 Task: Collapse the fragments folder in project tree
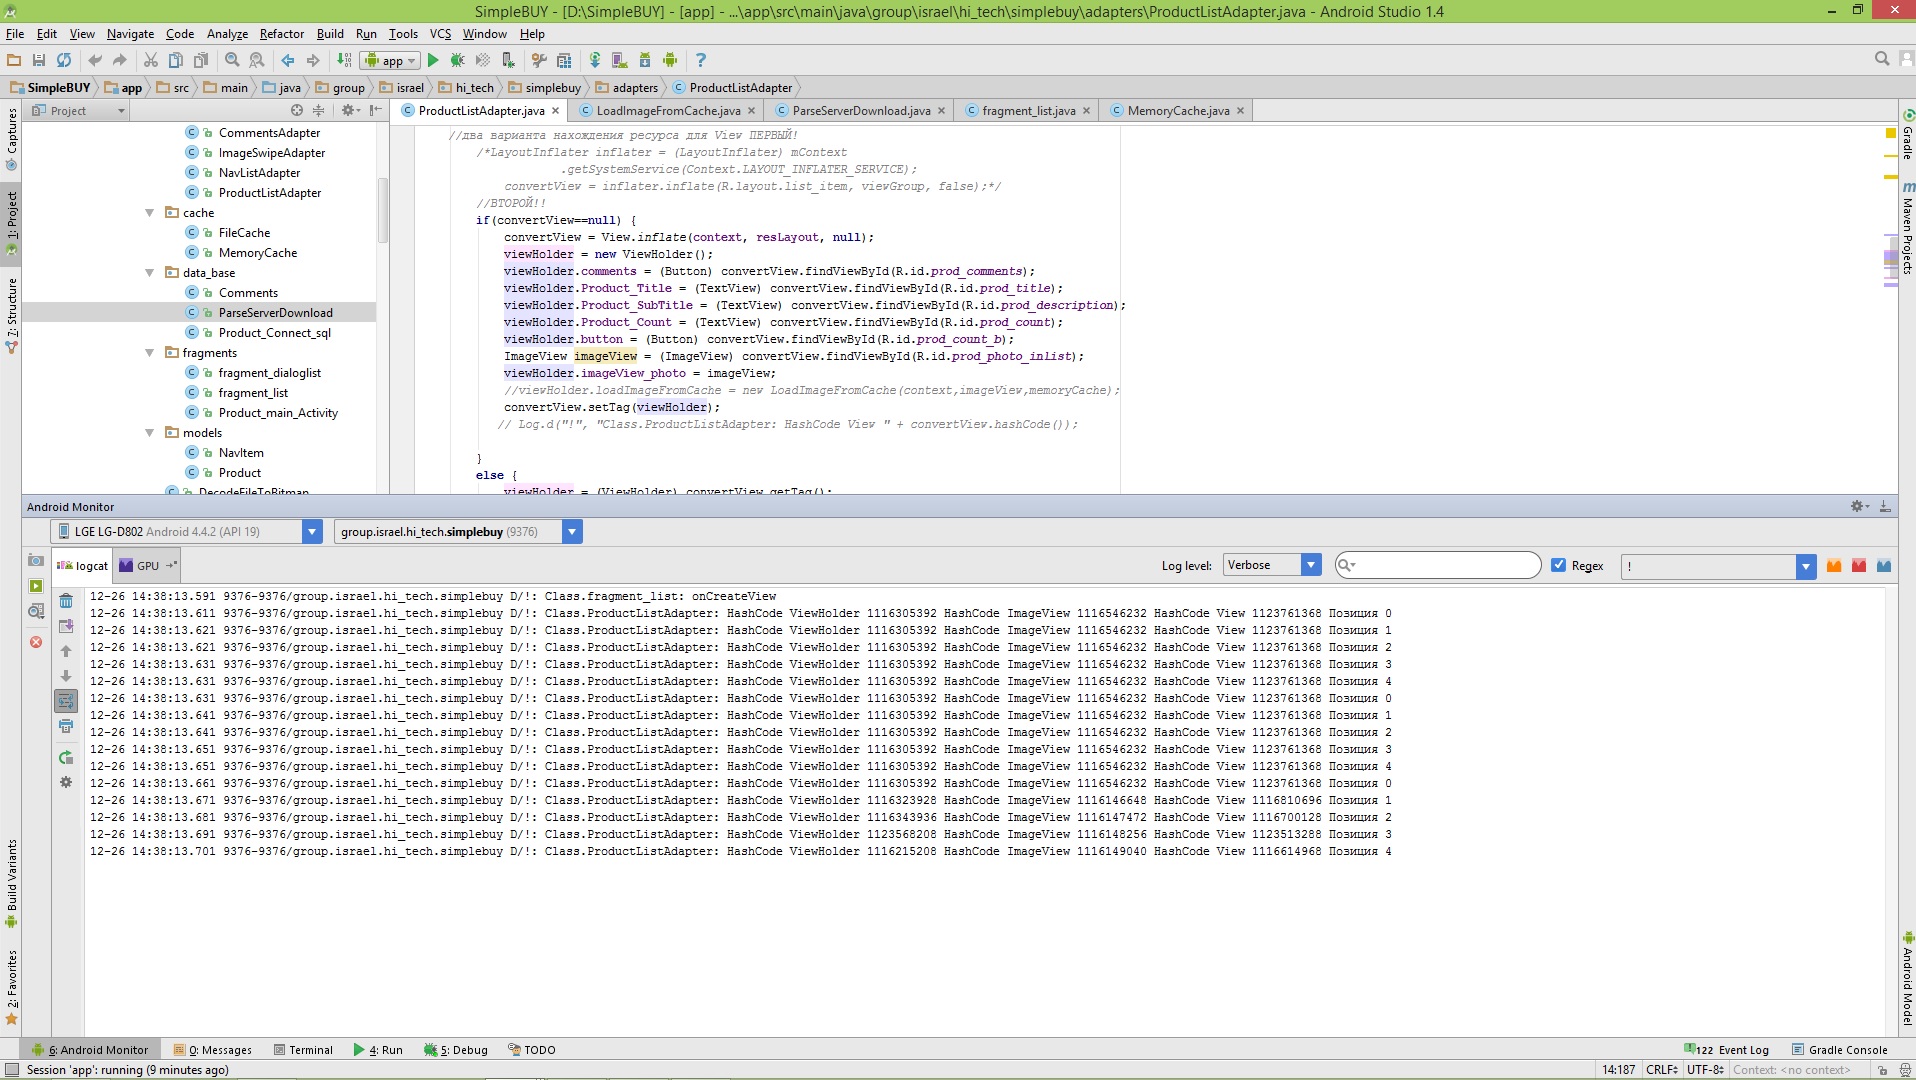pyautogui.click(x=149, y=353)
